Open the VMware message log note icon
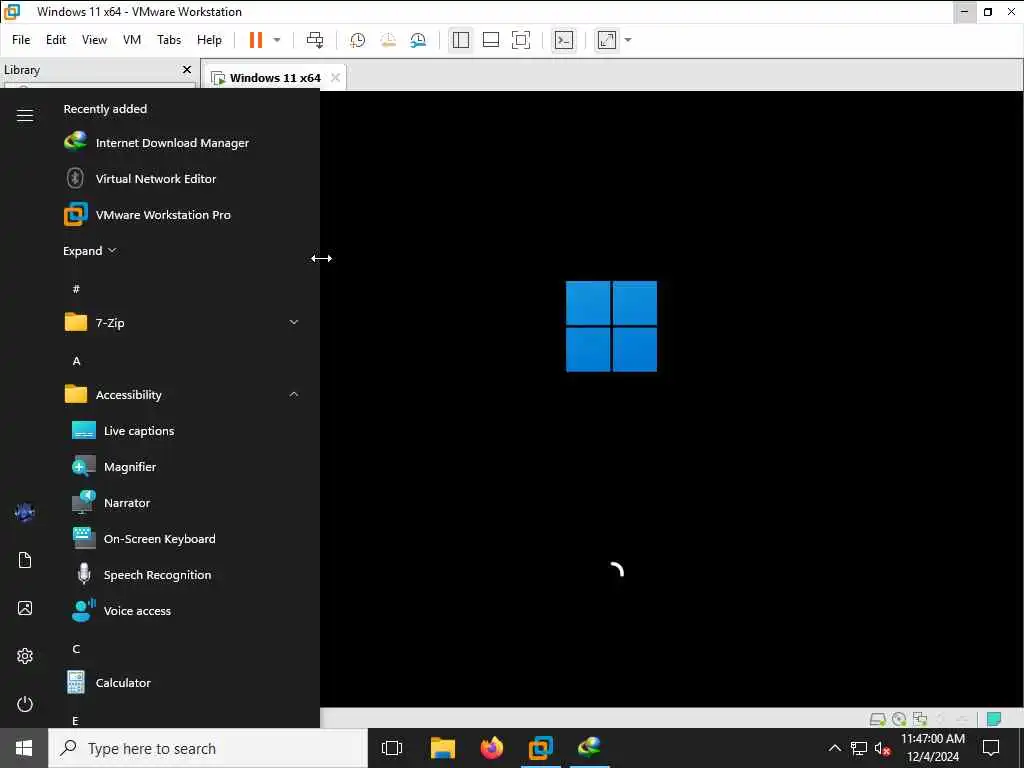Viewport: 1024px width, 768px height. click(x=994, y=719)
